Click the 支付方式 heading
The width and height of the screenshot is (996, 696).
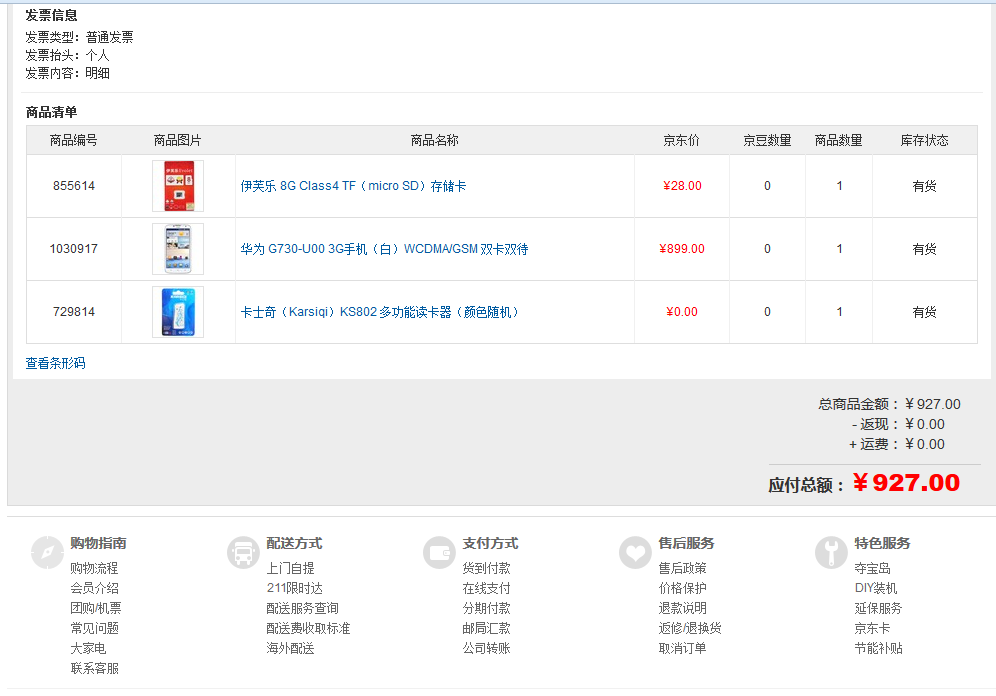coord(490,543)
